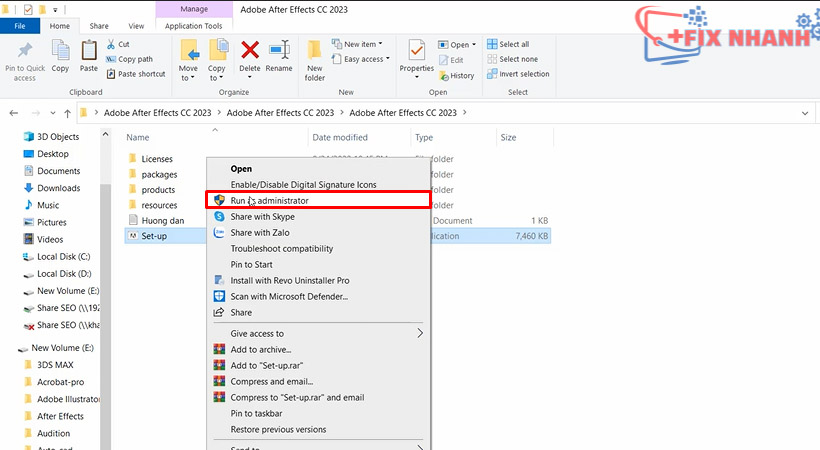Click the Properties icon
820x450 pixels.
[417, 50]
